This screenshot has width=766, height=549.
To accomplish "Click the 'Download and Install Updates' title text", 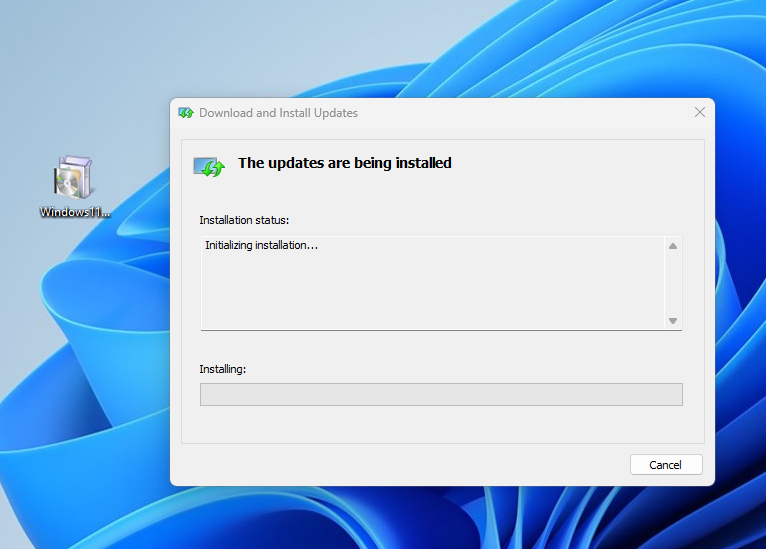I will (278, 113).
